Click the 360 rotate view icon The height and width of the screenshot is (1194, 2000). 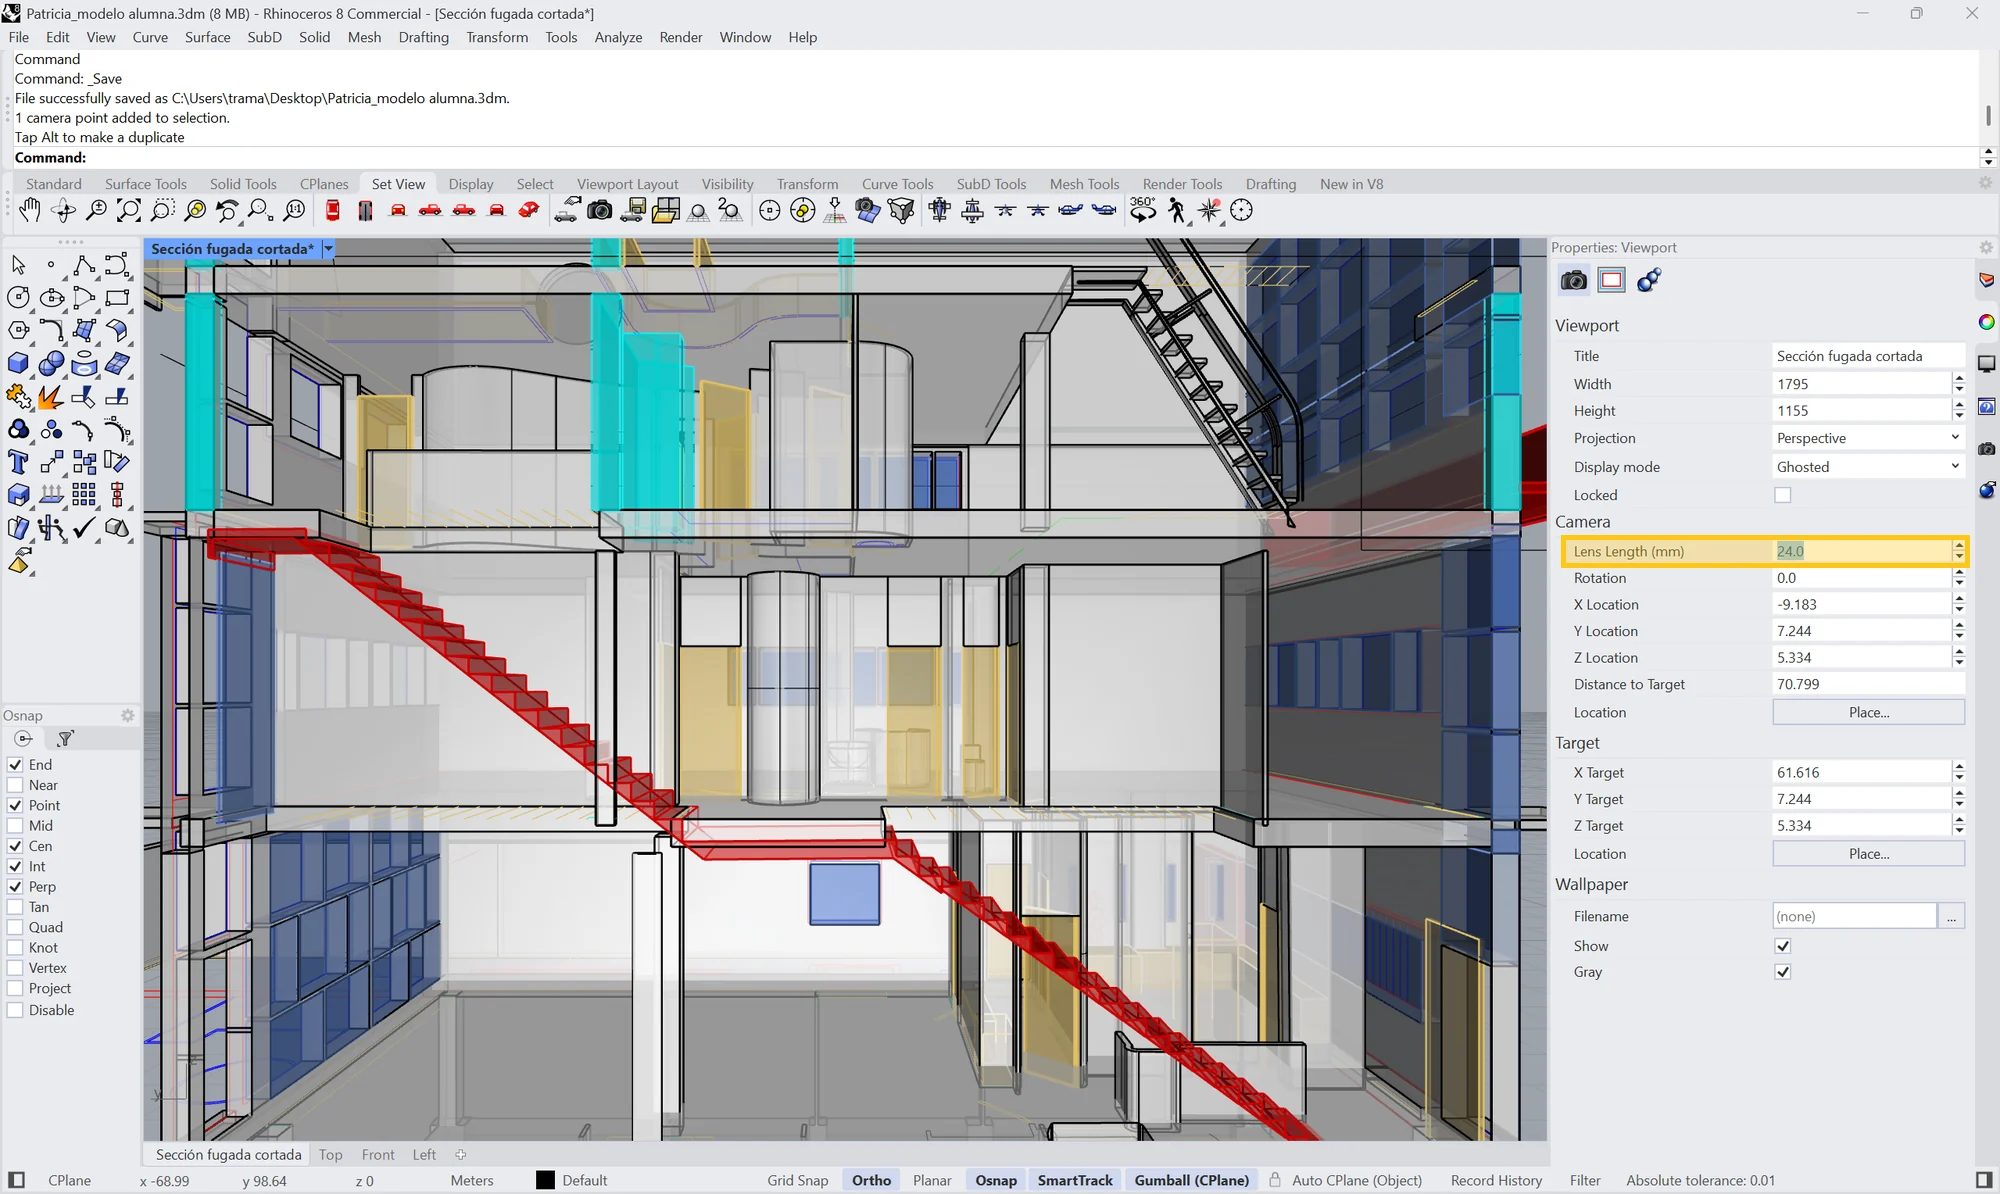coord(1143,210)
